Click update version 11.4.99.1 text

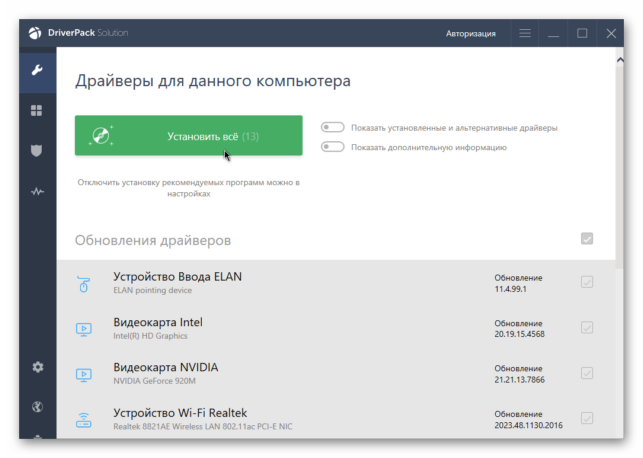[511, 289]
